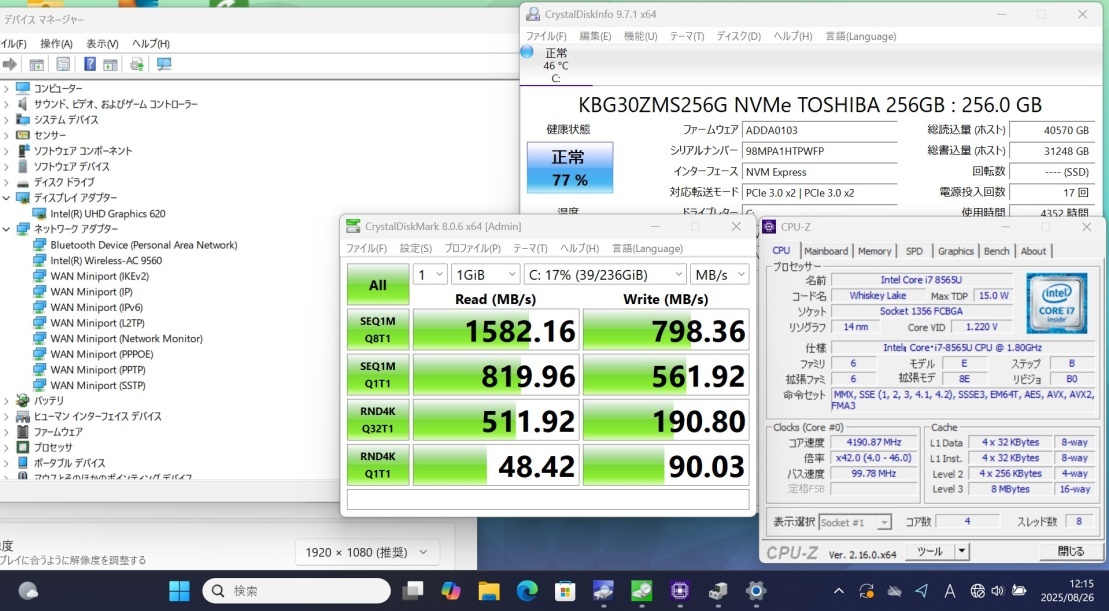Open the 機能(U) menu in CrystalDiskInfo
The width and height of the screenshot is (1109, 611).
click(640, 36)
